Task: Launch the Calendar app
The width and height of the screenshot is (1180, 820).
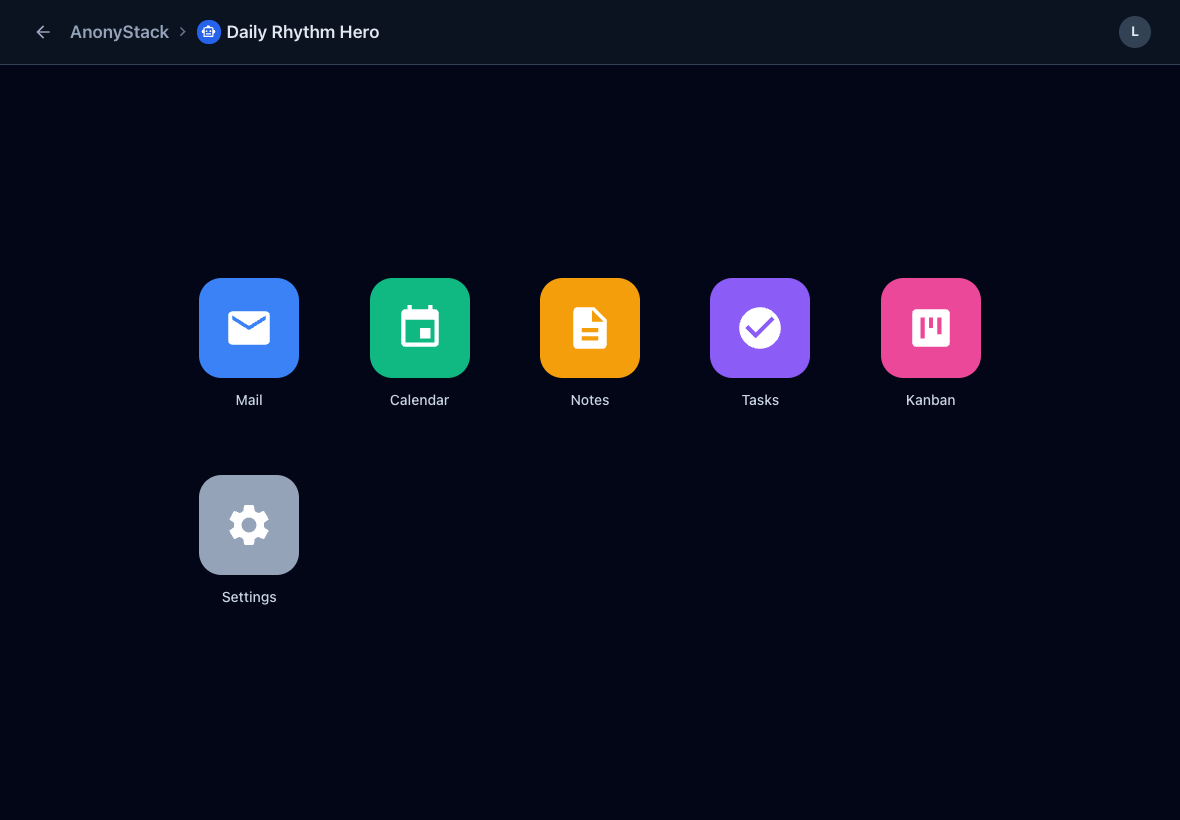Action: 419,328
